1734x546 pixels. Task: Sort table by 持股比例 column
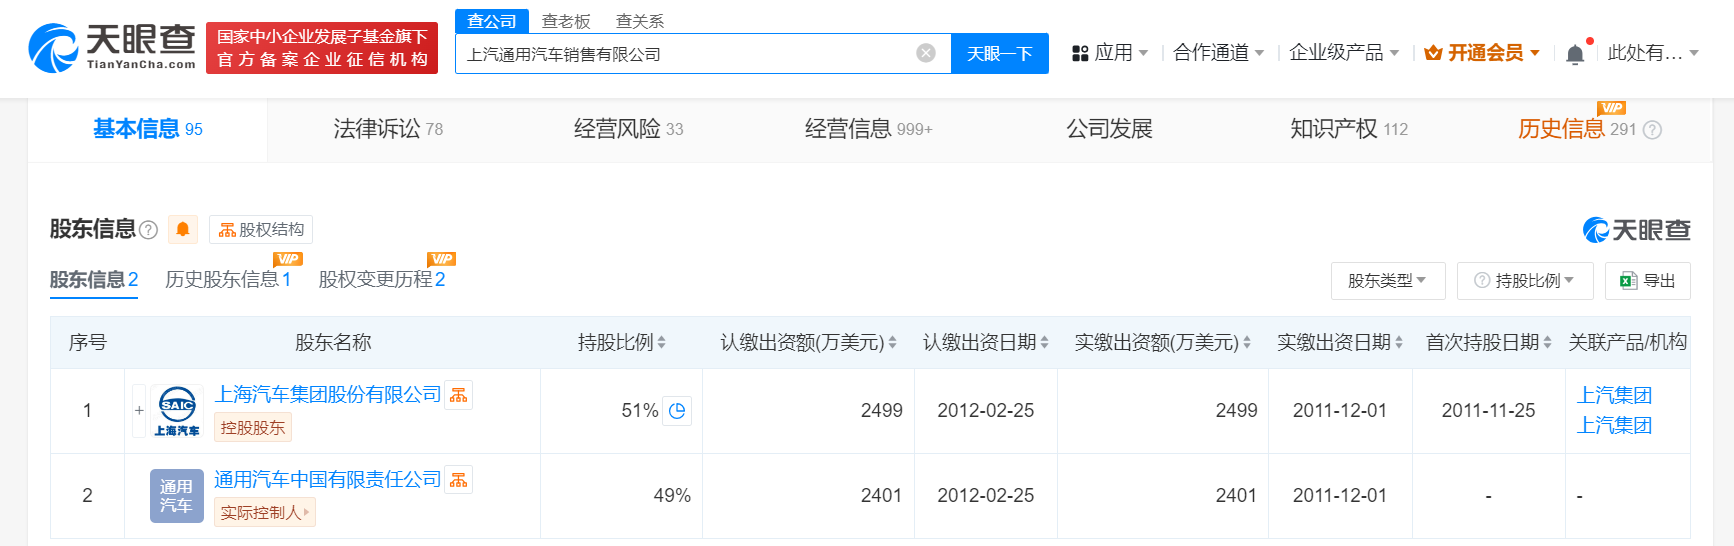pyautogui.click(x=622, y=343)
